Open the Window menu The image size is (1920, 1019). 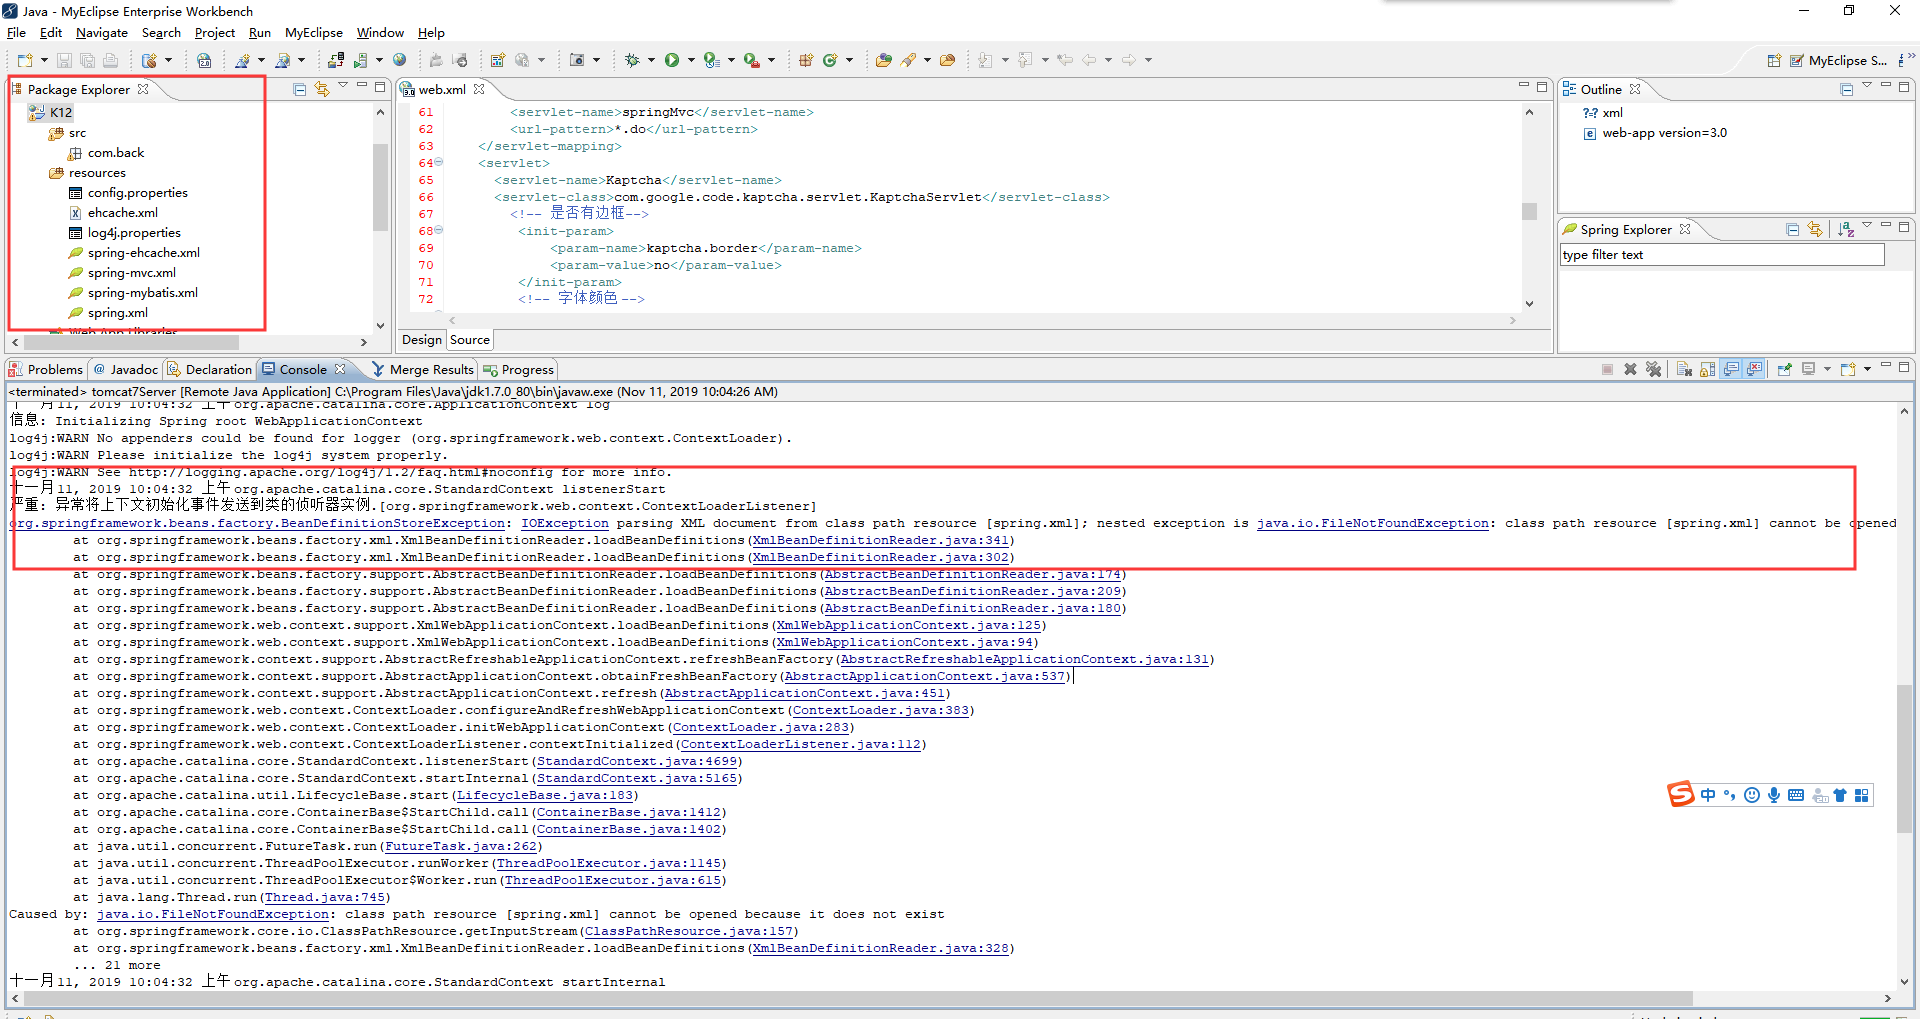pos(380,33)
